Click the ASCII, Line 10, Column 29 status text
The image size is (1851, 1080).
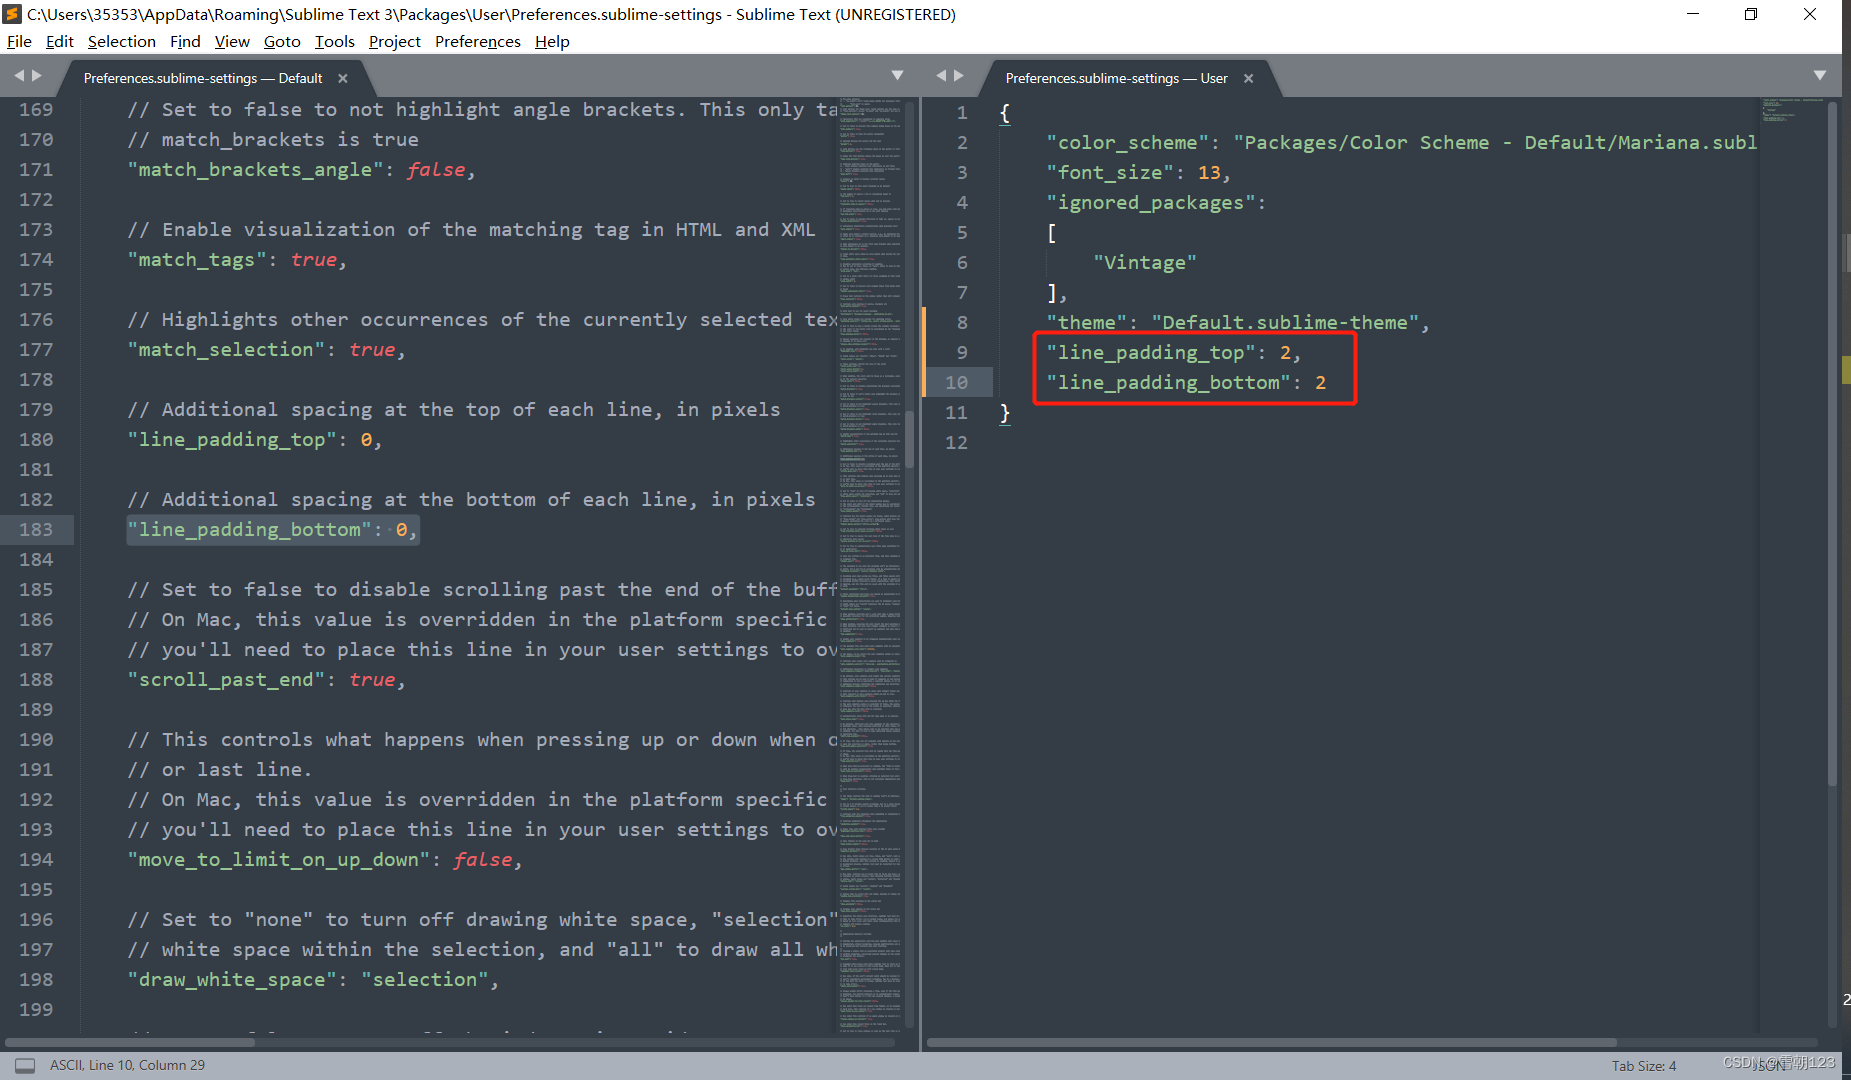tap(127, 1065)
